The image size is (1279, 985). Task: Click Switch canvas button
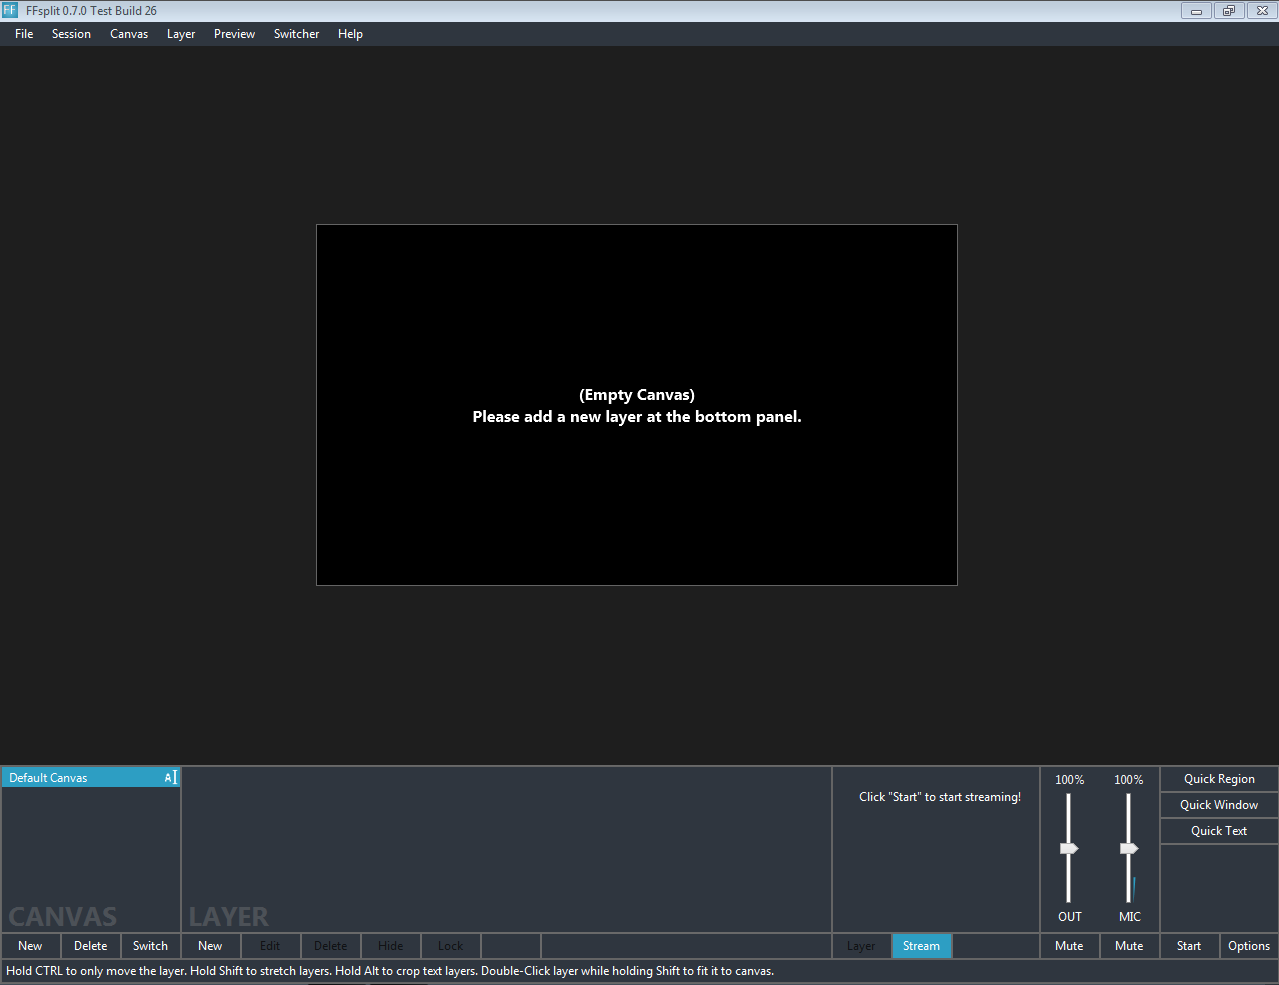150,946
